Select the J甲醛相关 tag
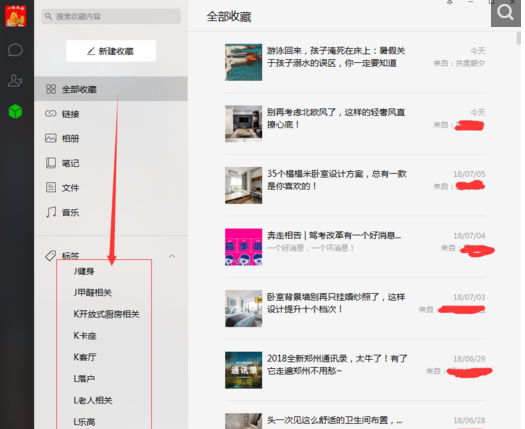525x429 pixels. tap(93, 292)
